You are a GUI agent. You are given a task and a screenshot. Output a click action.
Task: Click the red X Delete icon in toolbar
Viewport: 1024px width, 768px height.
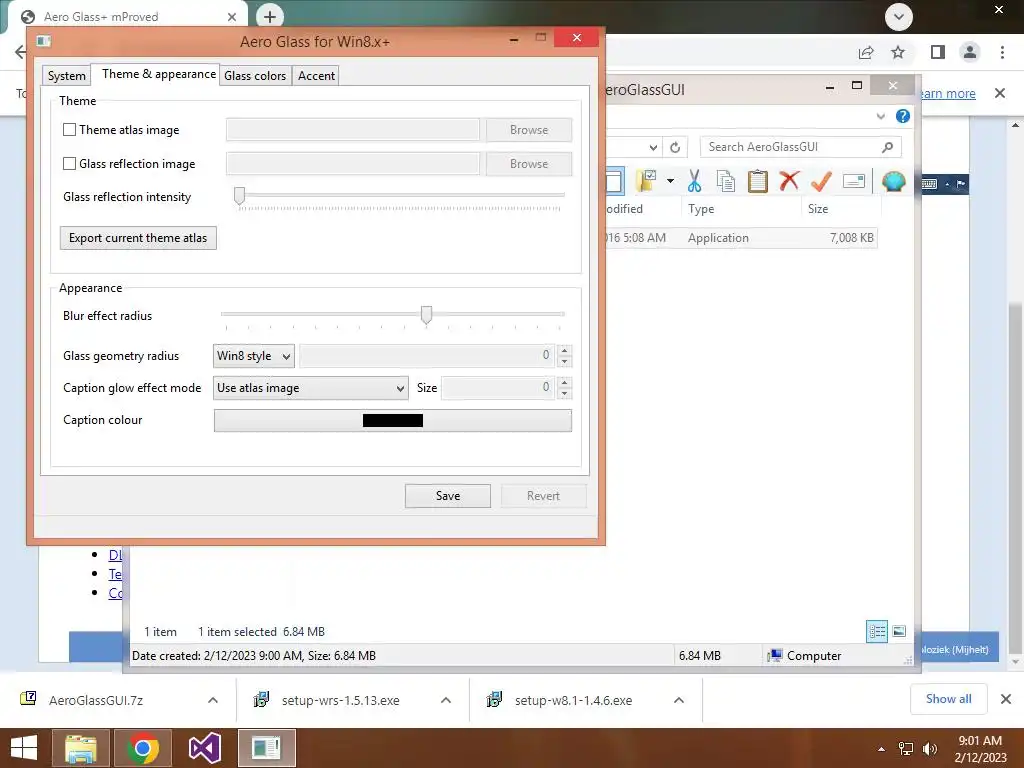(x=789, y=180)
